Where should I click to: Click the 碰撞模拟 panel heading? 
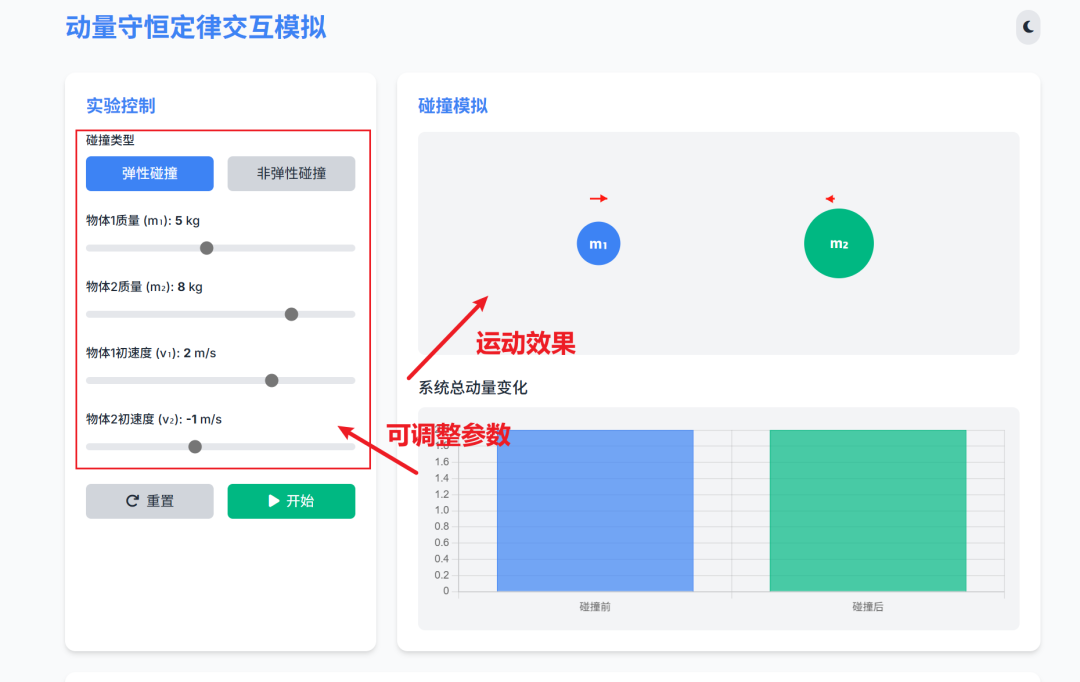point(453,105)
